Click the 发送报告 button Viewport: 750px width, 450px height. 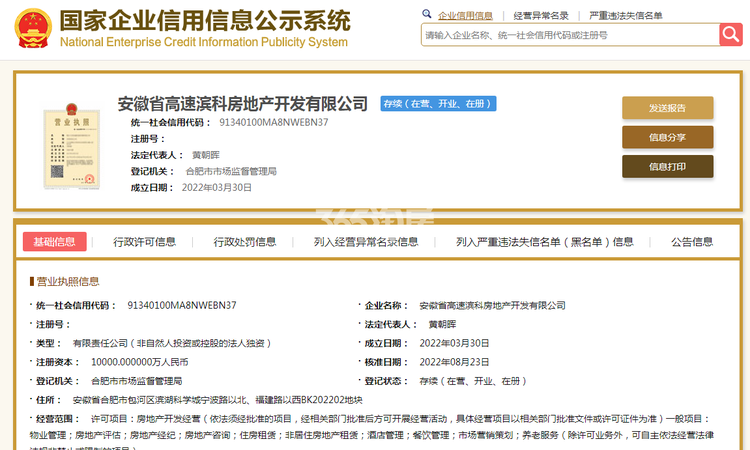click(x=667, y=108)
